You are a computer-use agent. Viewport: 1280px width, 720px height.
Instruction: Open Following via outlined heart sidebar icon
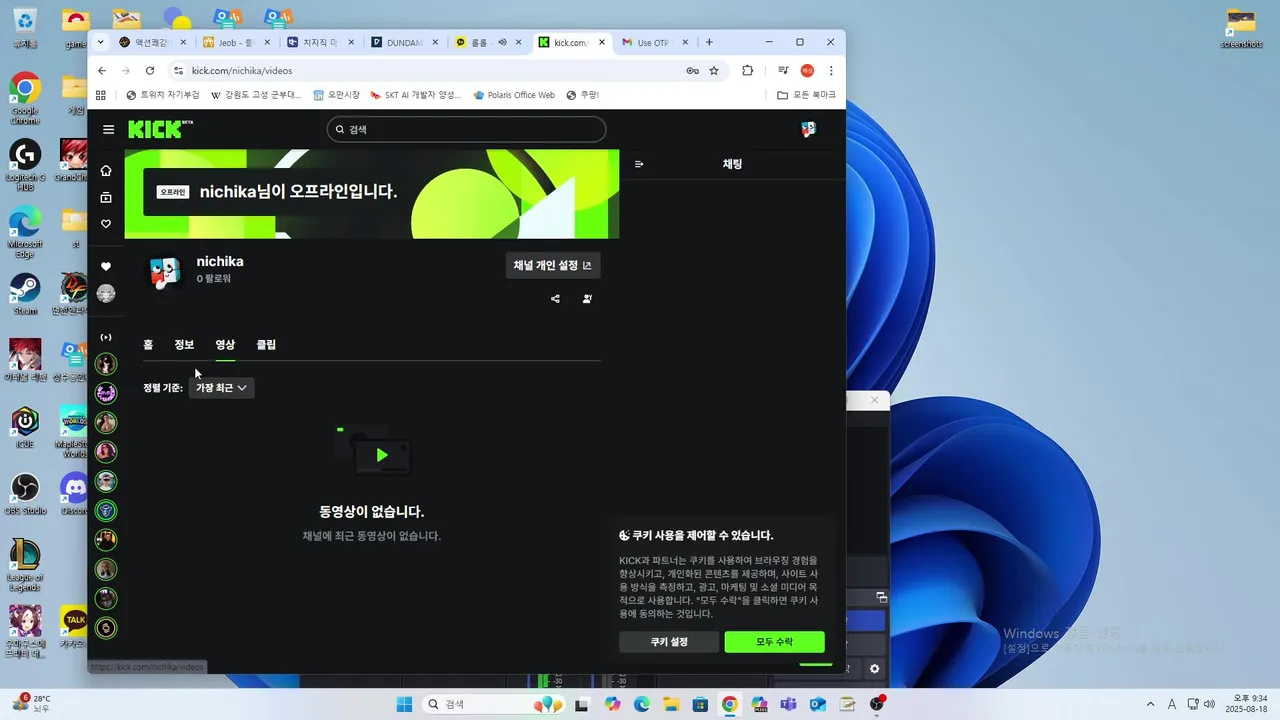click(106, 224)
